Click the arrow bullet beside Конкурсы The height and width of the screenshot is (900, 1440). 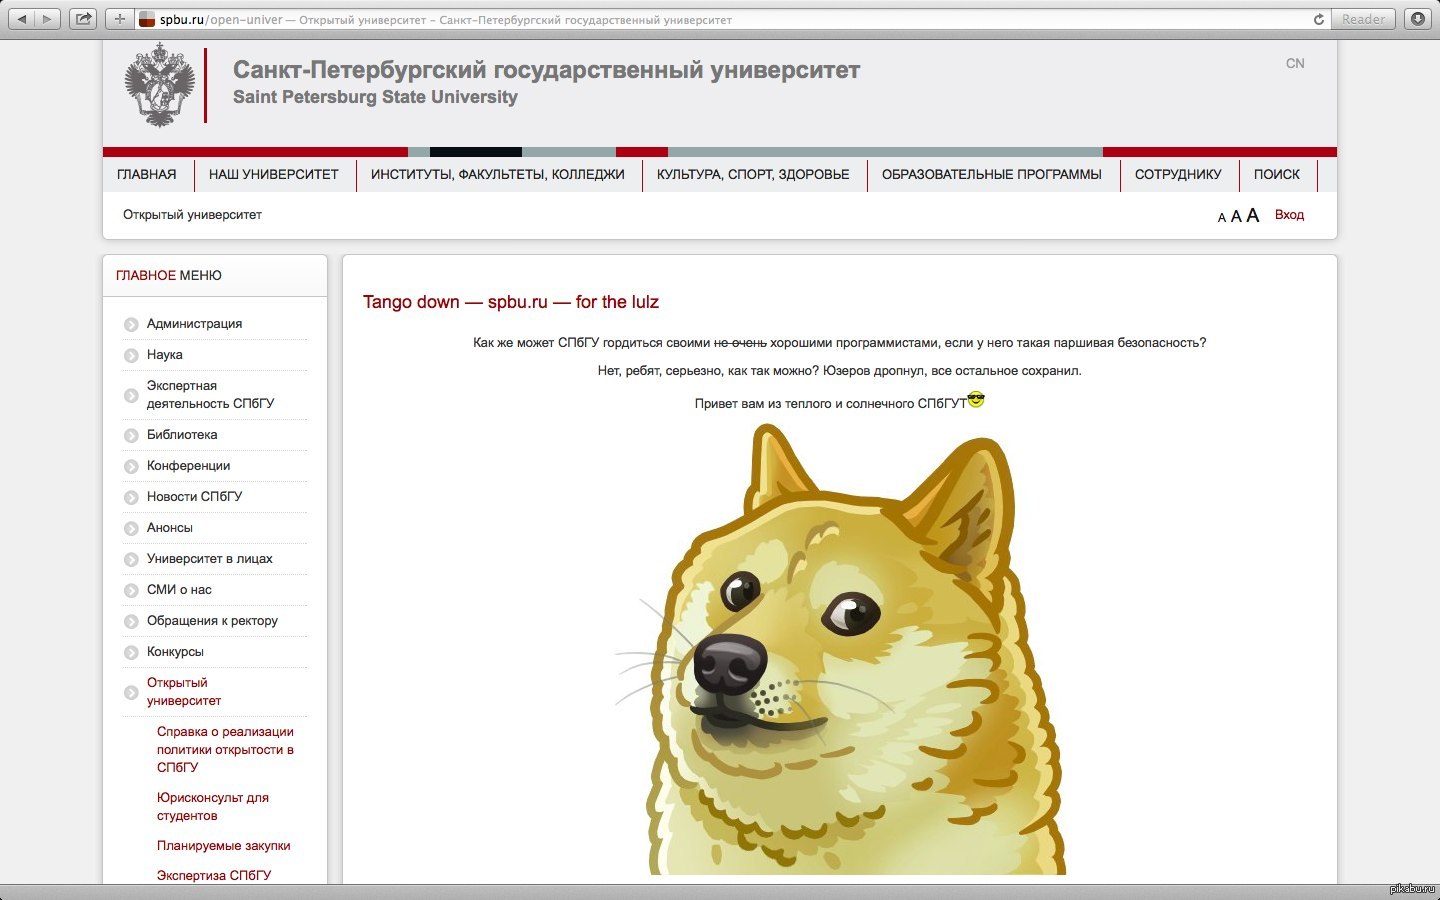pyautogui.click(x=131, y=652)
